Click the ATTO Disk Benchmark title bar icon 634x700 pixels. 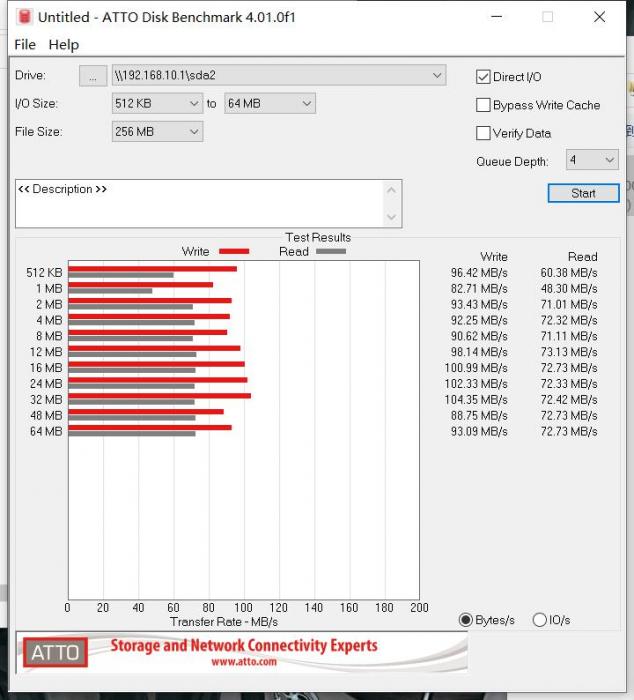[x=25, y=17]
